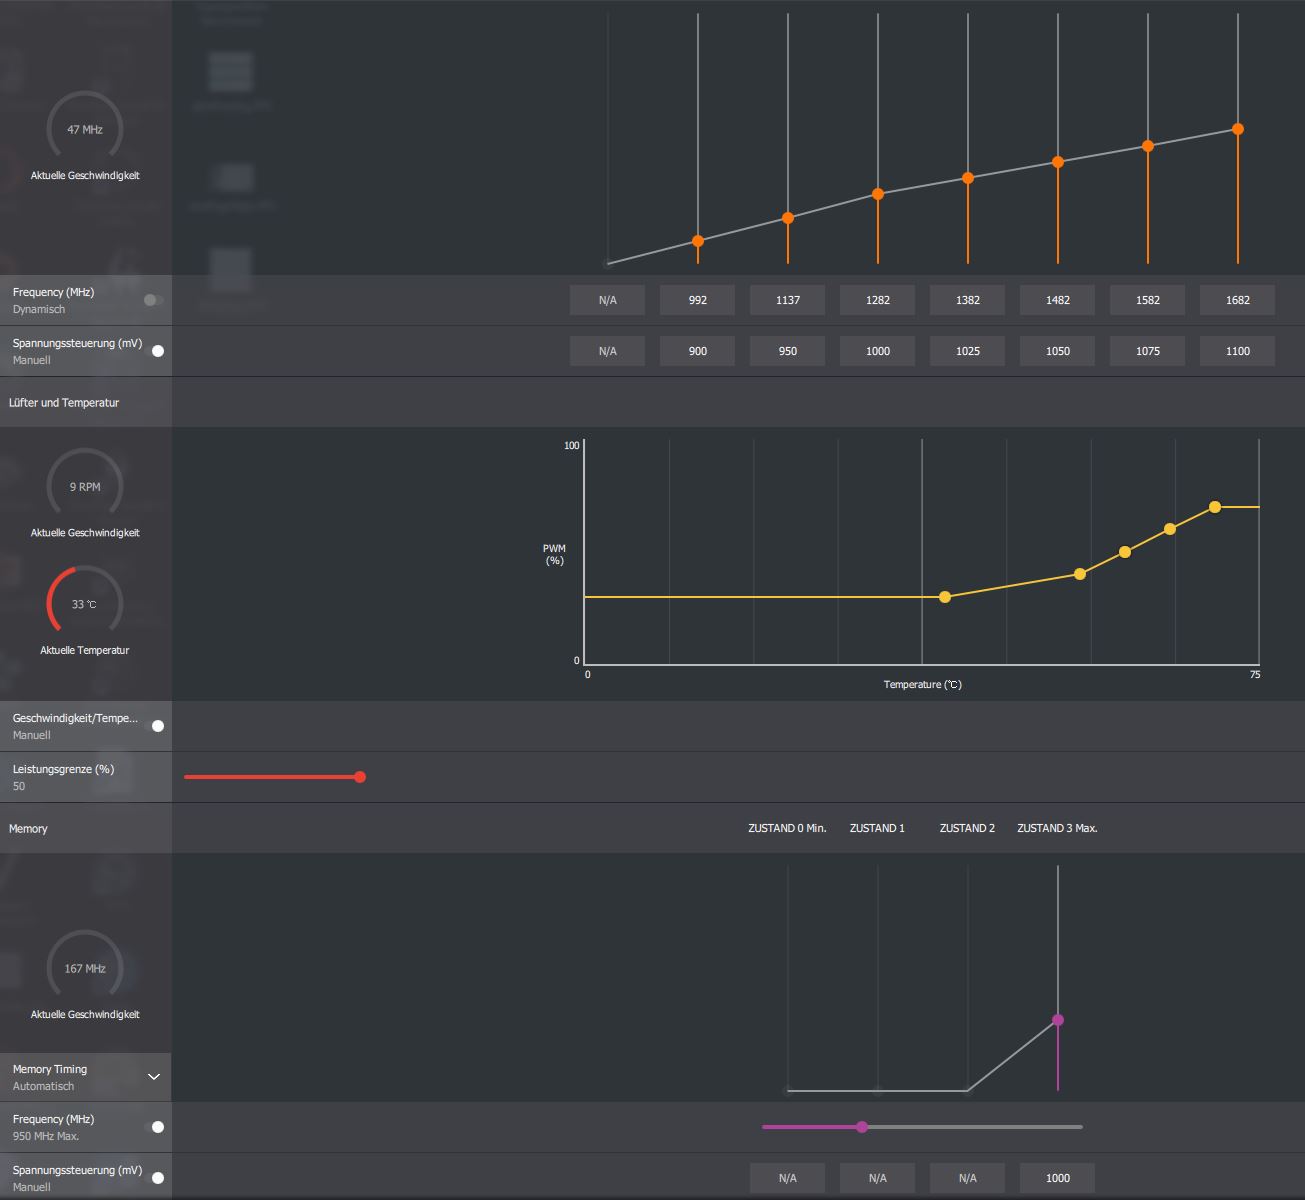
Task: Select the 950 mV voltage field
Action: [788, 351]
